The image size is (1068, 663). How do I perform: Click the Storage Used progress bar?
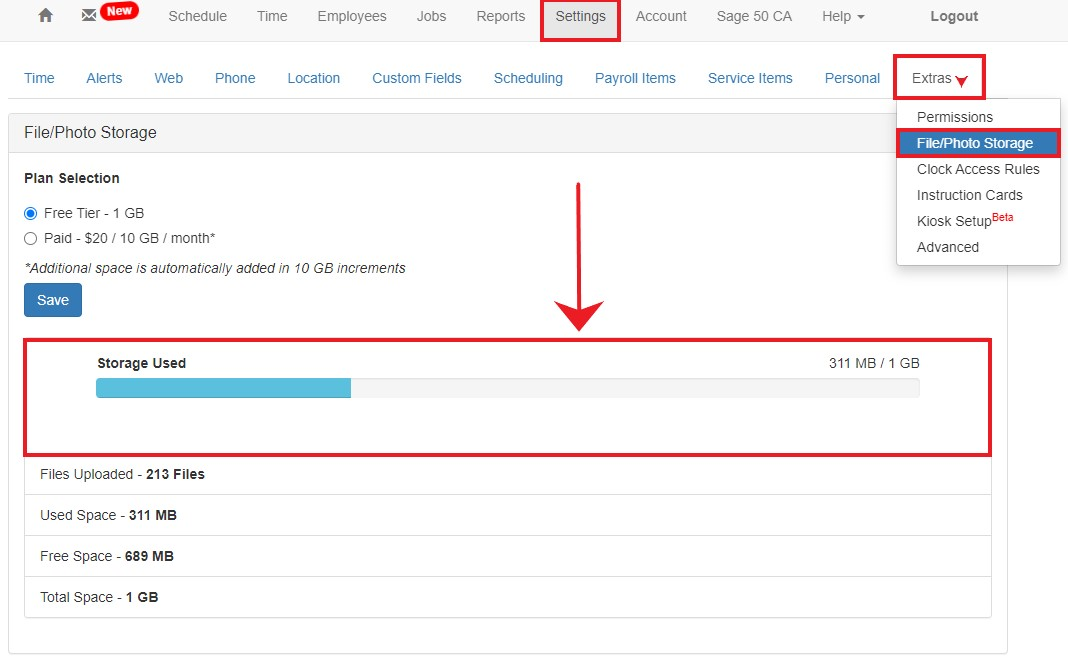507,388
